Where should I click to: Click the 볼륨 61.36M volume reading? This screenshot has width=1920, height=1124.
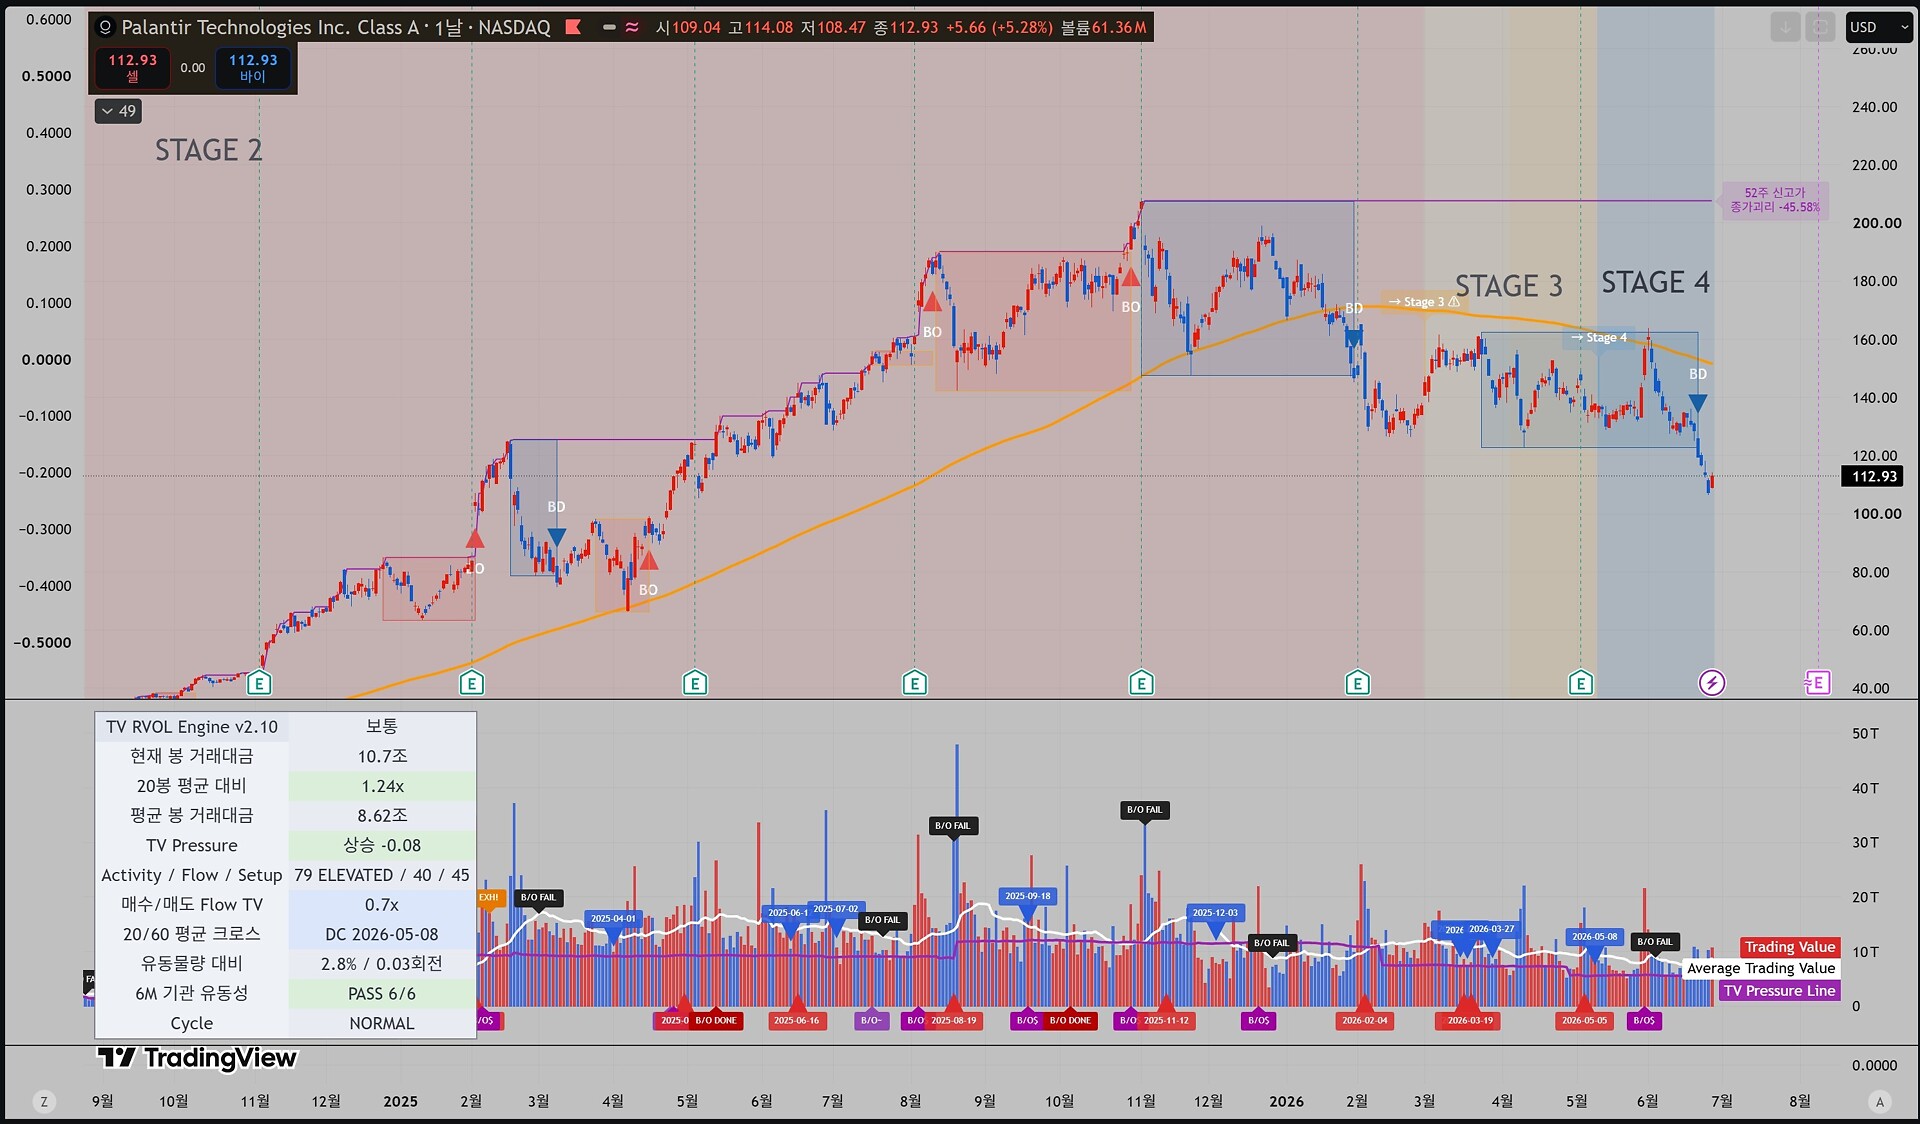coord(1104,28)
